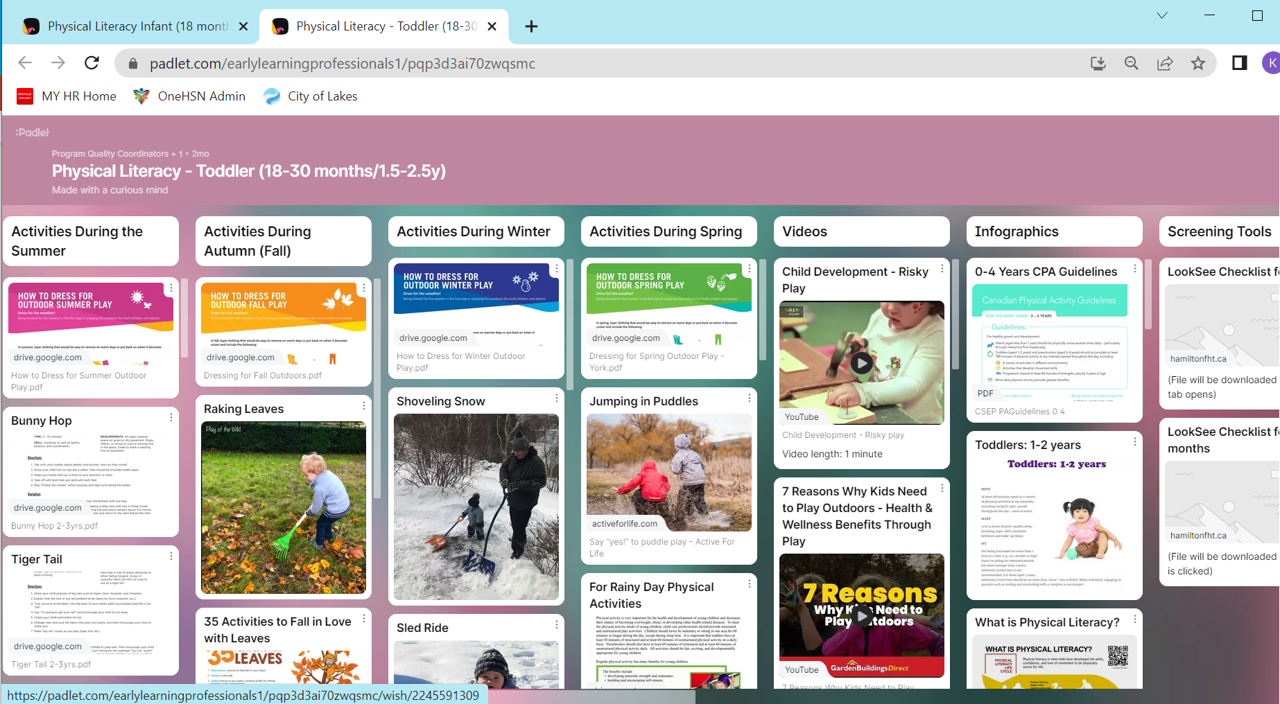Image resolution: width=1280 pixels, height=704 pixels.
Task: Bookmark this page with the star icon
Action: [1198, 63]
